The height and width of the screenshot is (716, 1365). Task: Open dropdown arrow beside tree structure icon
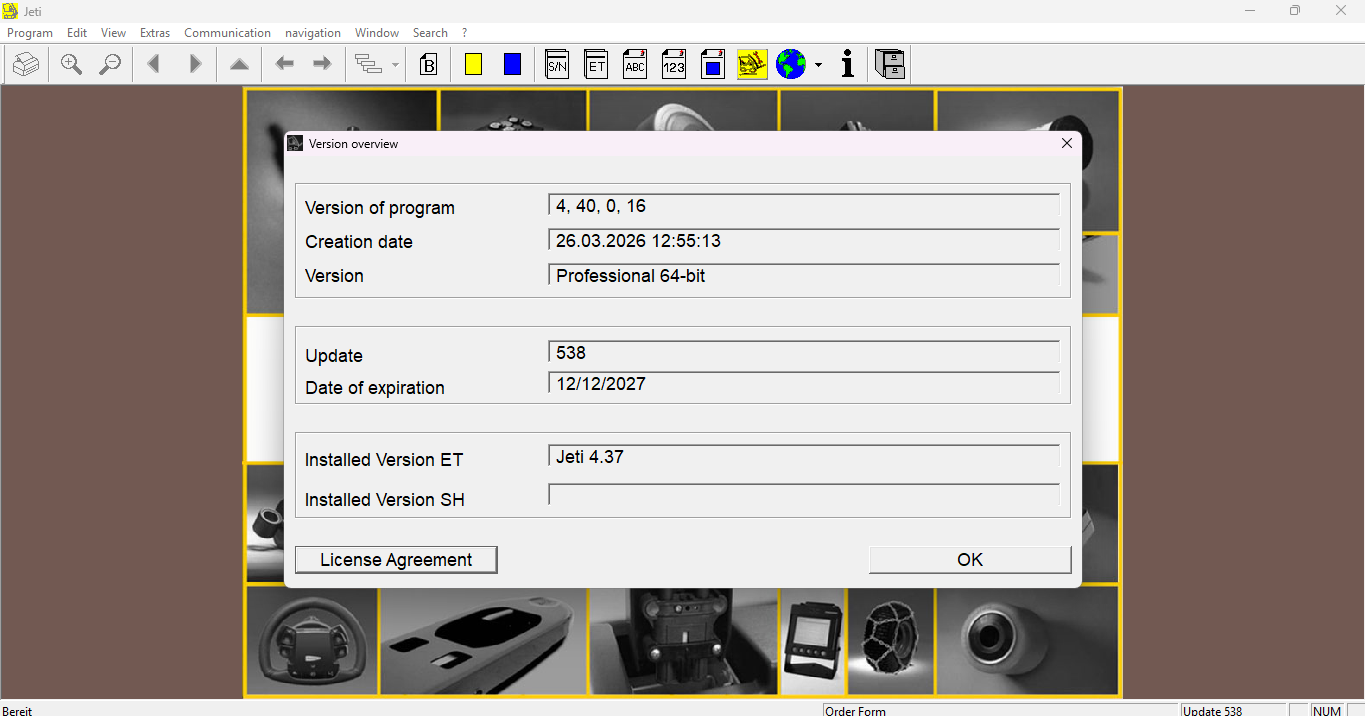(395, 66)
